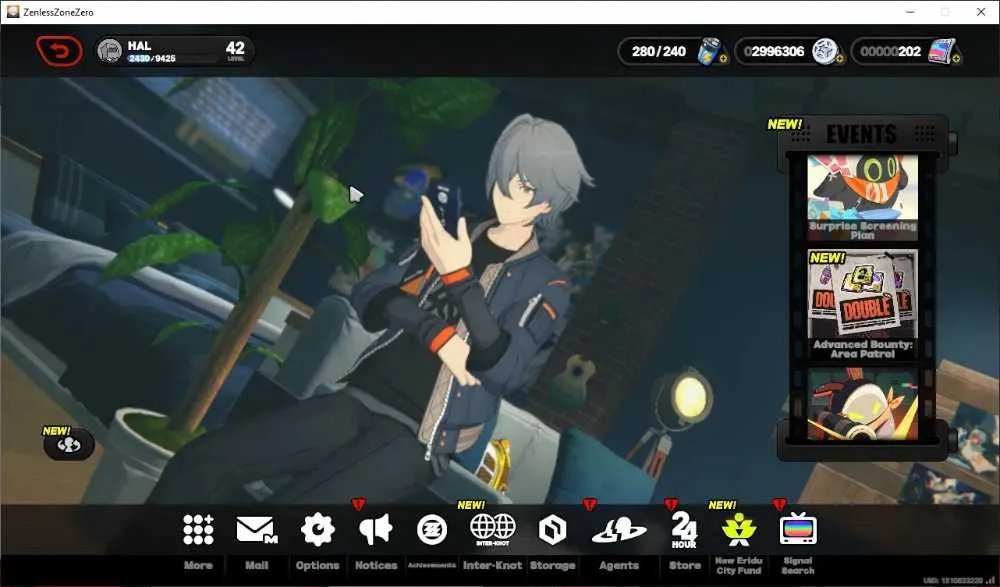1000x587 pixels.
Task: Open Surprise Screening Plan event
Action: [x=862, y=197]
